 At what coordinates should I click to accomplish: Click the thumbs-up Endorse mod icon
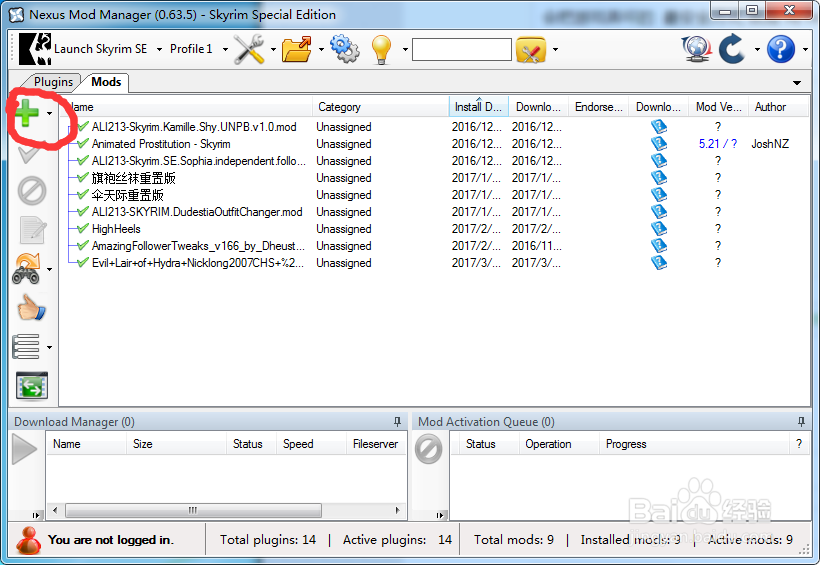pyautogui.click(x=31, y=308)
